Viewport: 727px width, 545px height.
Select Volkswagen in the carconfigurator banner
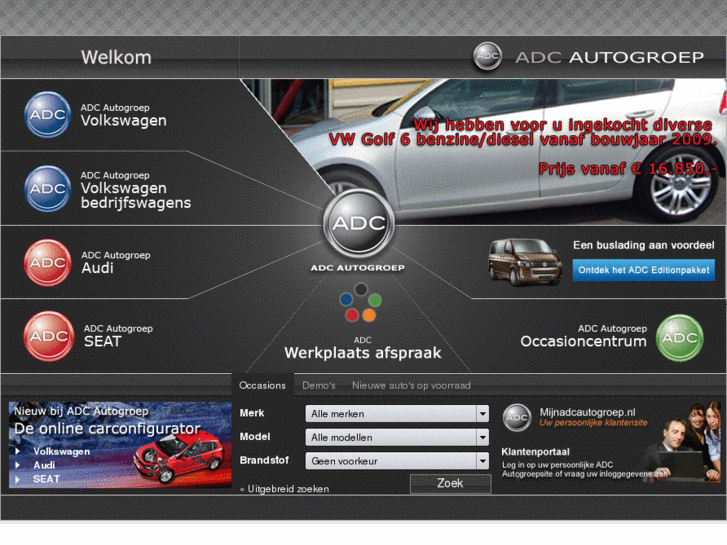(x=61, y=451)
